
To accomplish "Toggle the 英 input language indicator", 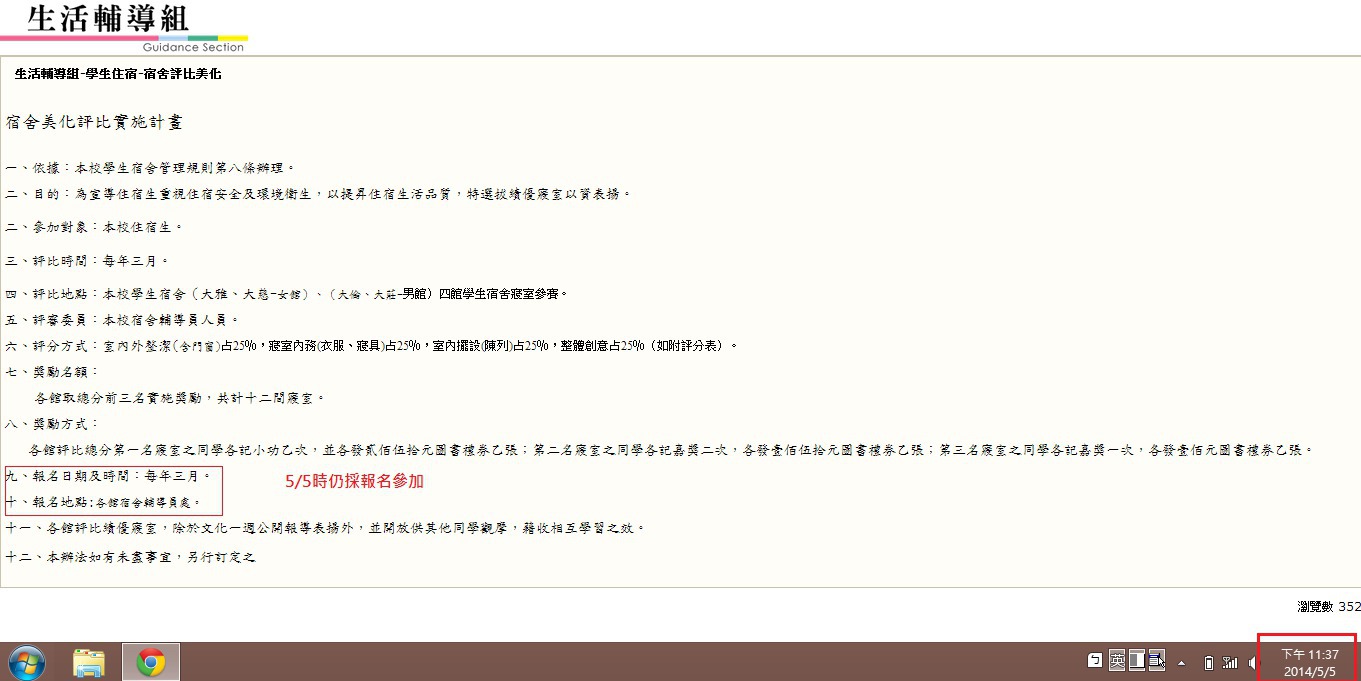I will click(x=1117, y=660).
